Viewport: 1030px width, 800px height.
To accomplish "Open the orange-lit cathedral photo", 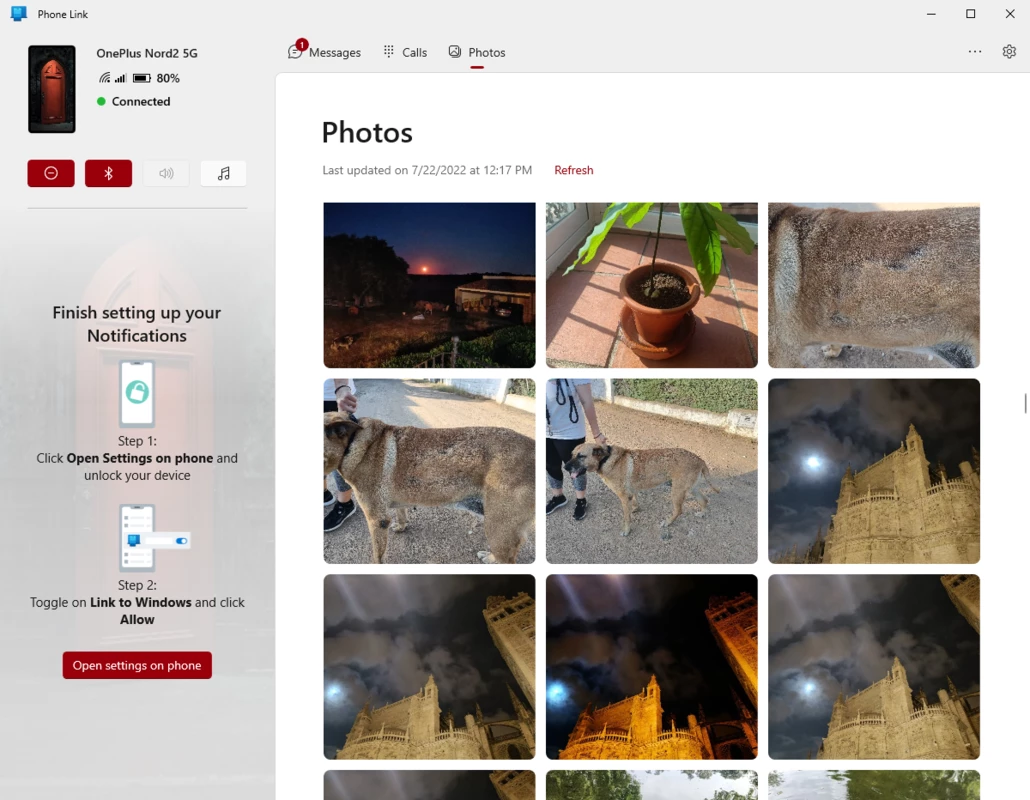I will click(x=651, y=666).
